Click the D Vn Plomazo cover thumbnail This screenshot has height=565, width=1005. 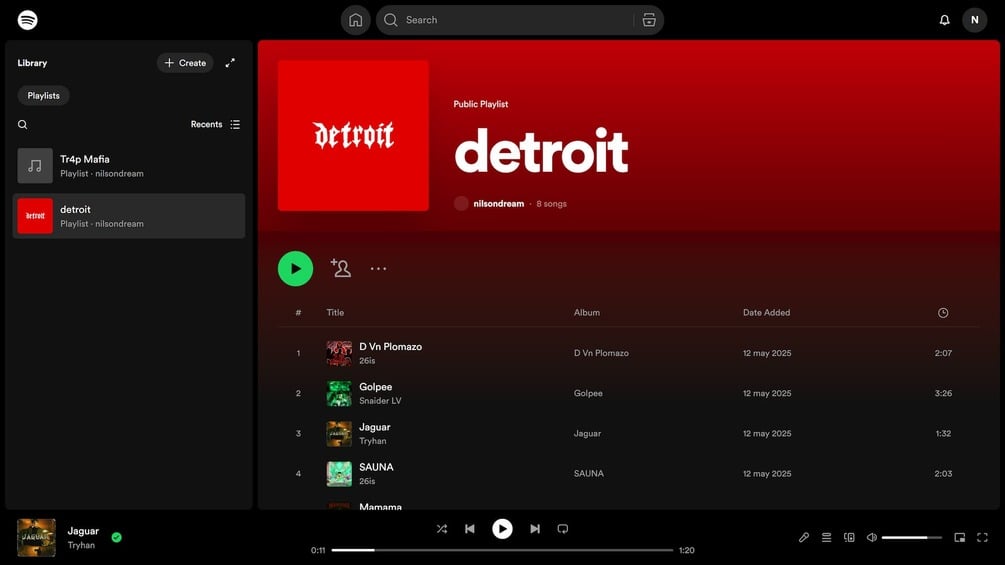(x=339, y=353)
